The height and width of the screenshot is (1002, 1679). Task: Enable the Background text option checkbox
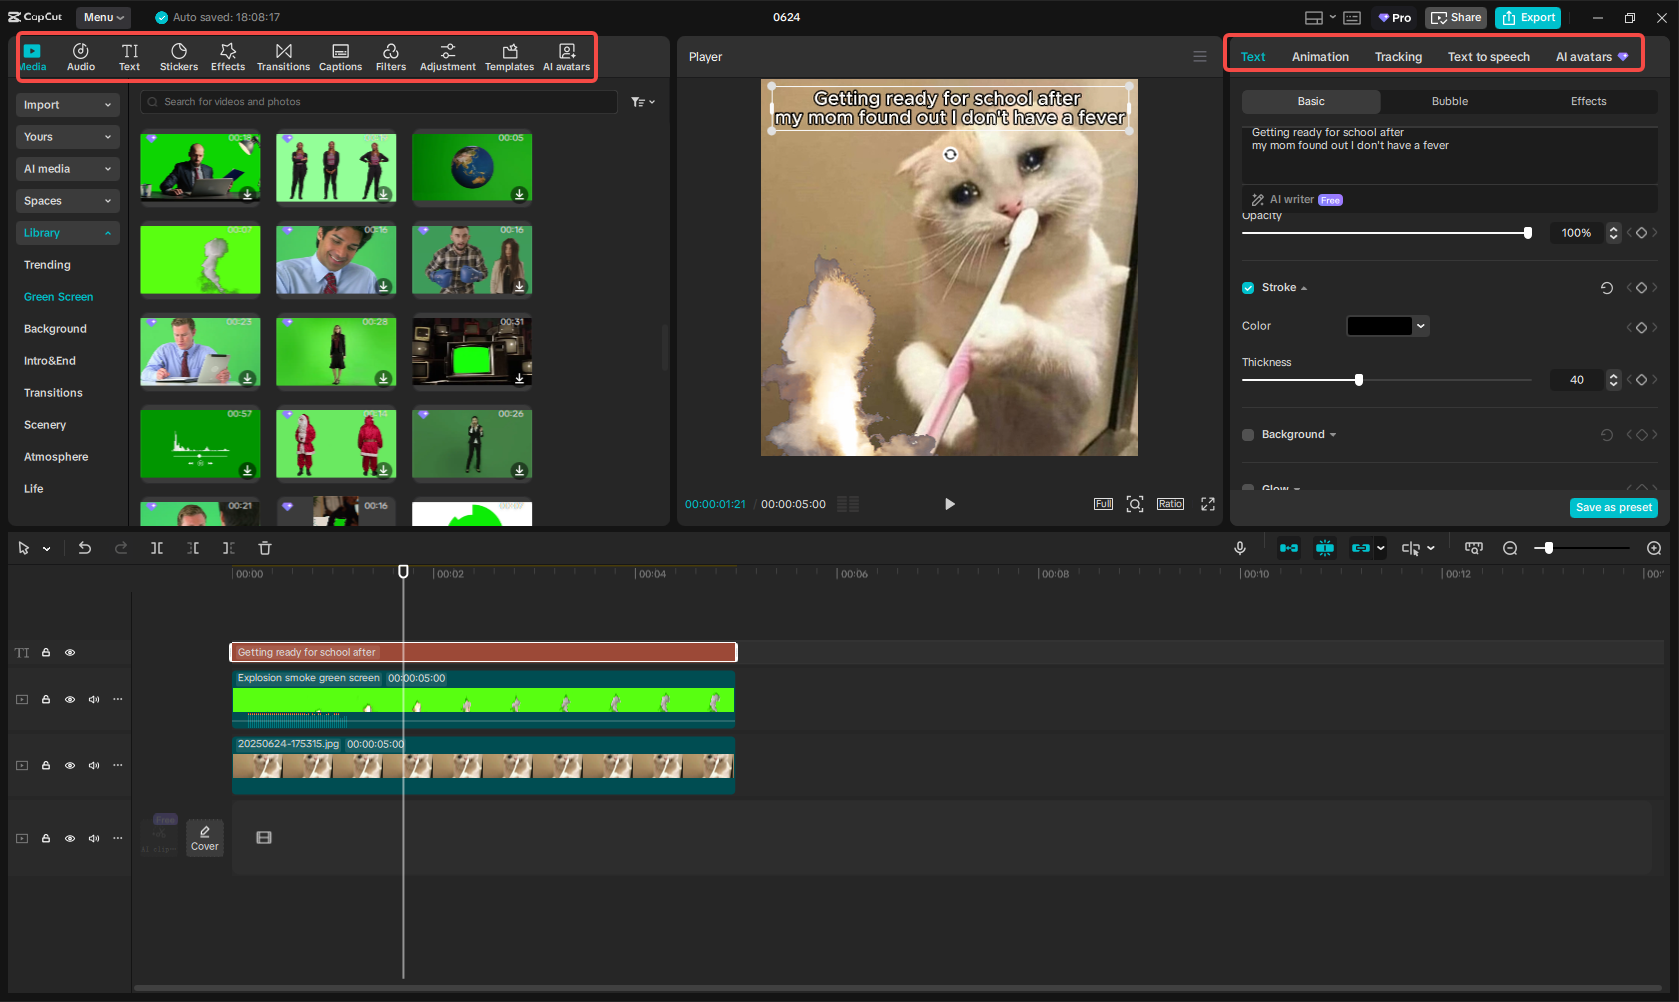[x=1248, y=434]
